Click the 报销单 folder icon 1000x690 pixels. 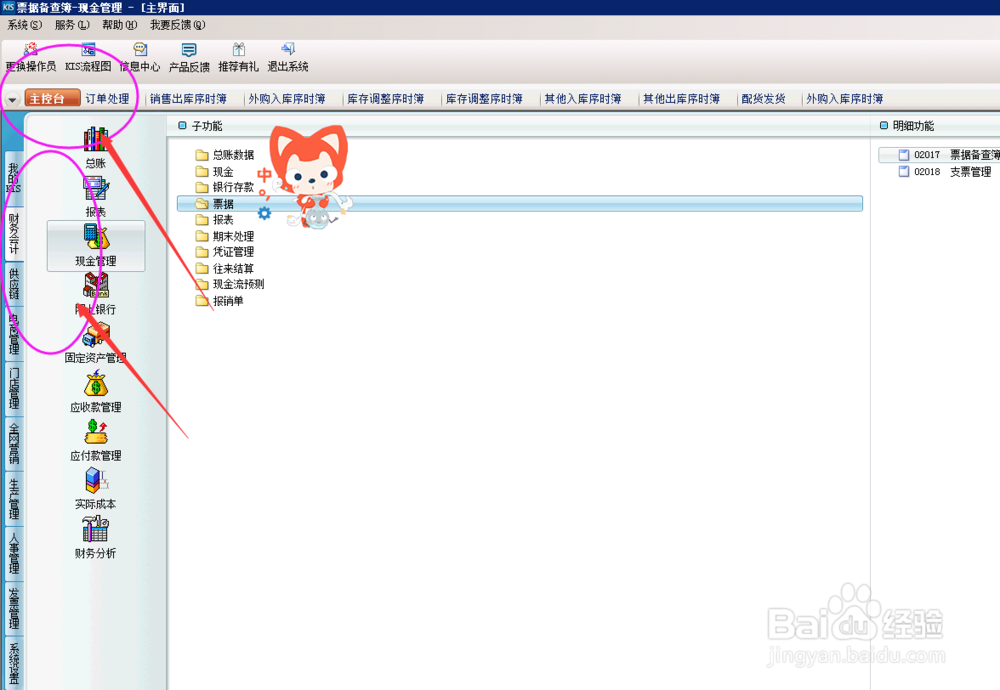(x=202, y=300)
